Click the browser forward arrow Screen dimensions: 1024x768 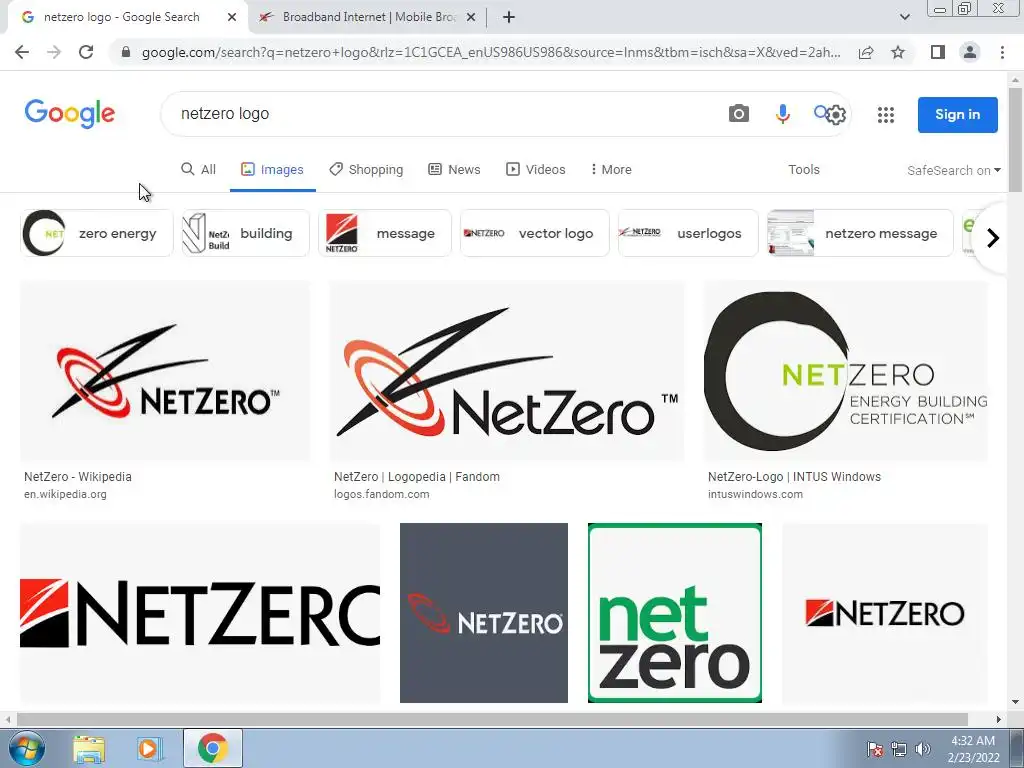coord(54,52)
